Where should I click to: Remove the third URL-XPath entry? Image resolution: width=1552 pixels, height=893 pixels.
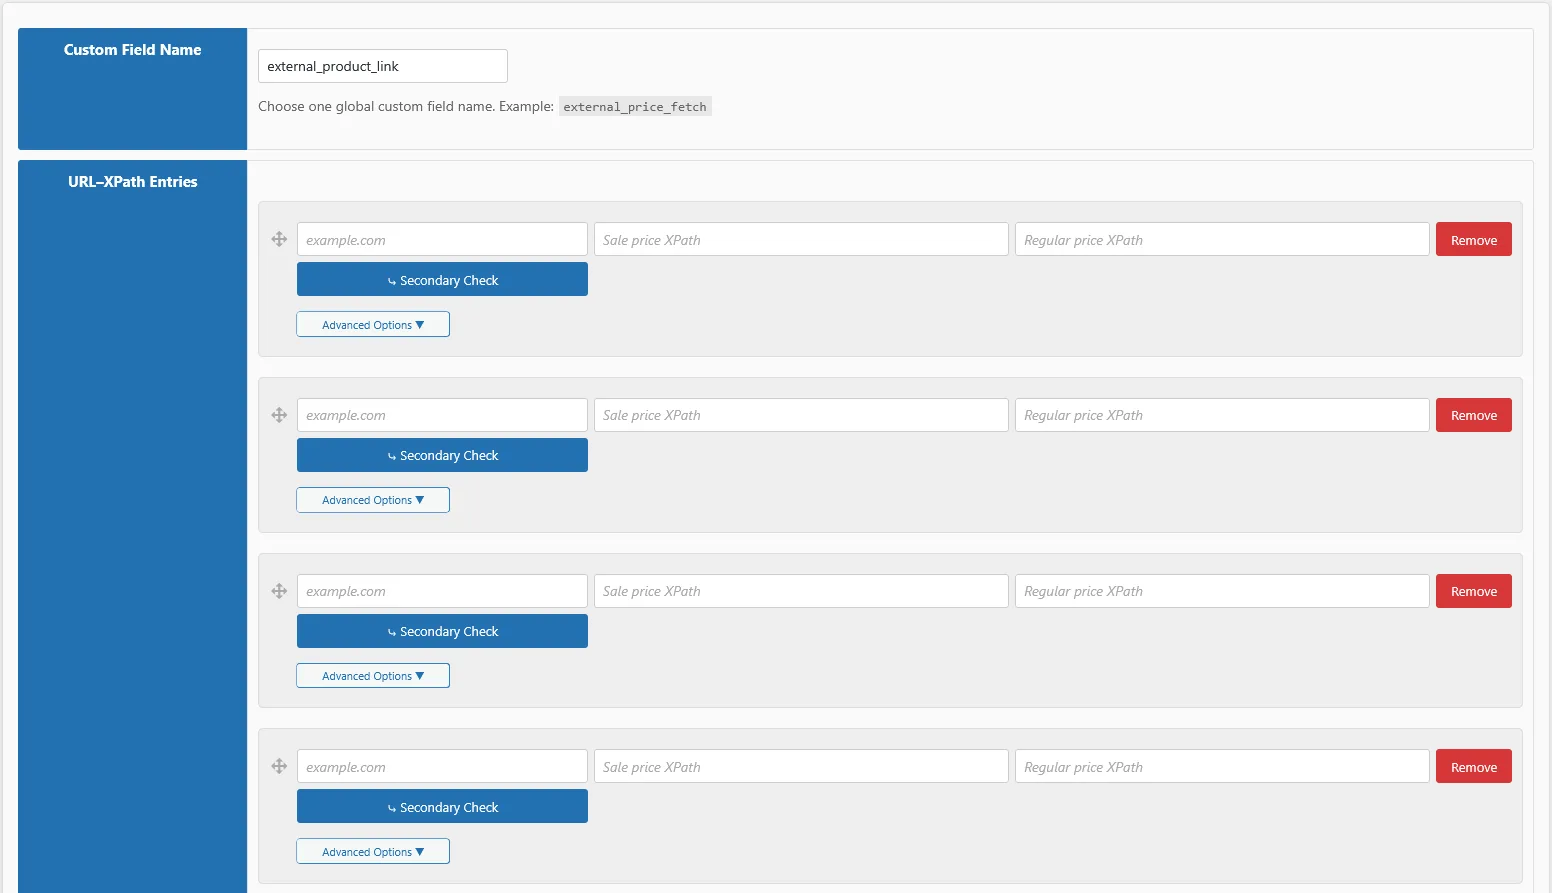pyautogui.click(x=1474, y=591)
